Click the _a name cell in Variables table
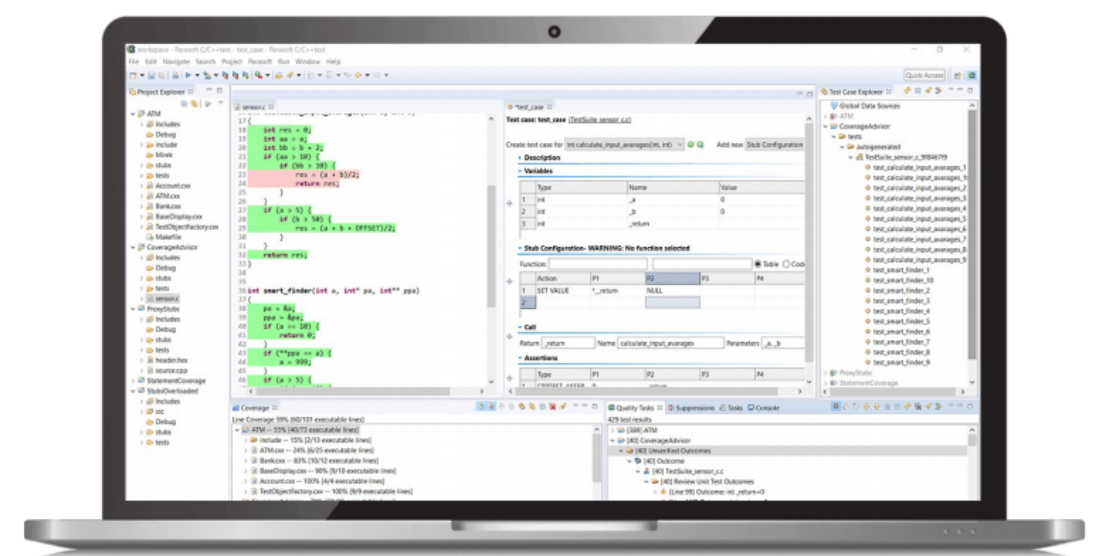Viewport: 1106px width, 556px height. (x=673, y=200)
